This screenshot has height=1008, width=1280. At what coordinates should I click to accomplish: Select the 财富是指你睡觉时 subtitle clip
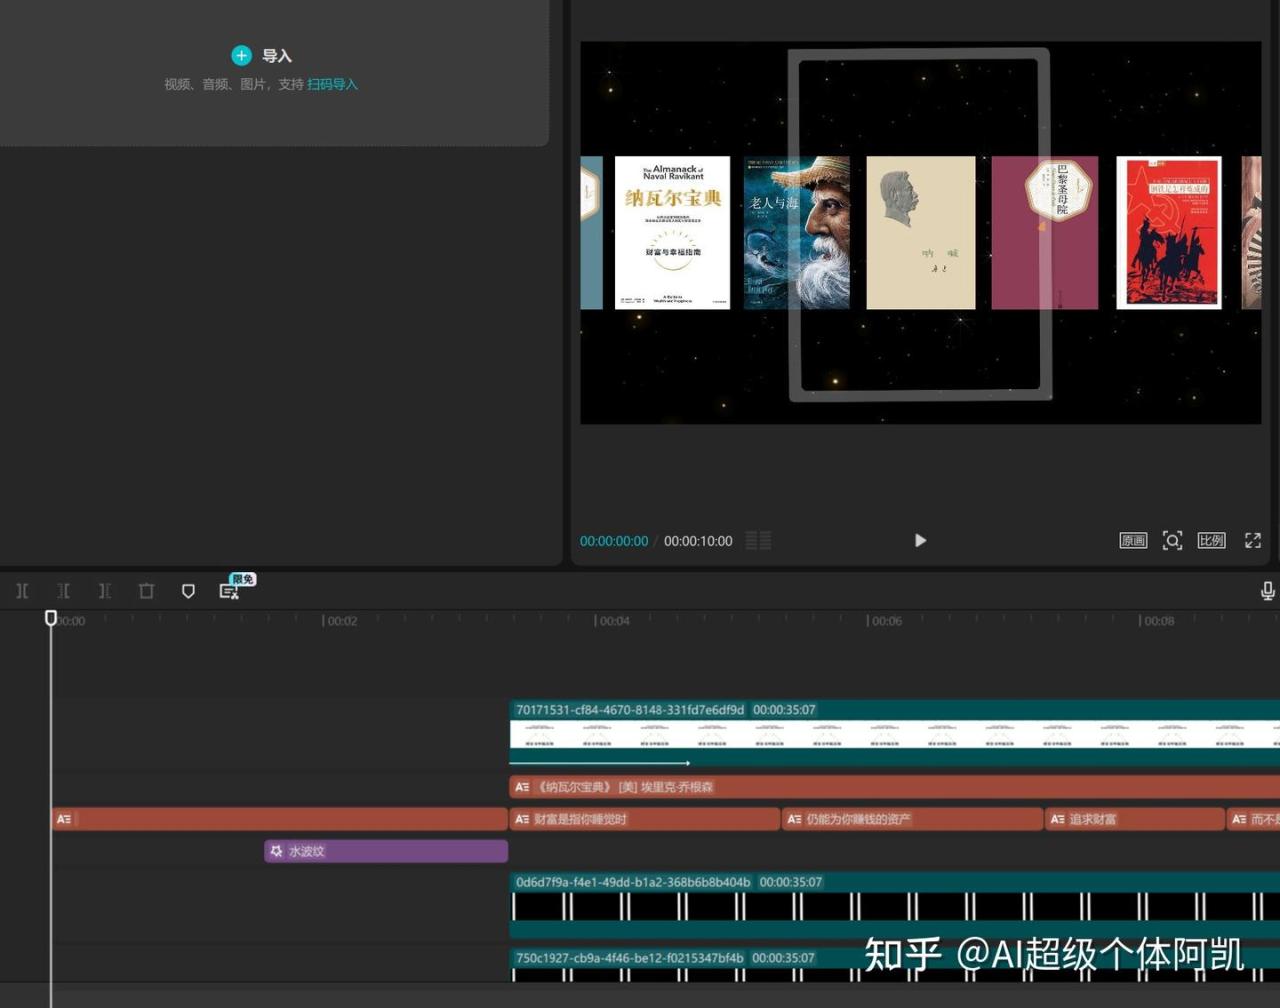(x=644, y=819)
